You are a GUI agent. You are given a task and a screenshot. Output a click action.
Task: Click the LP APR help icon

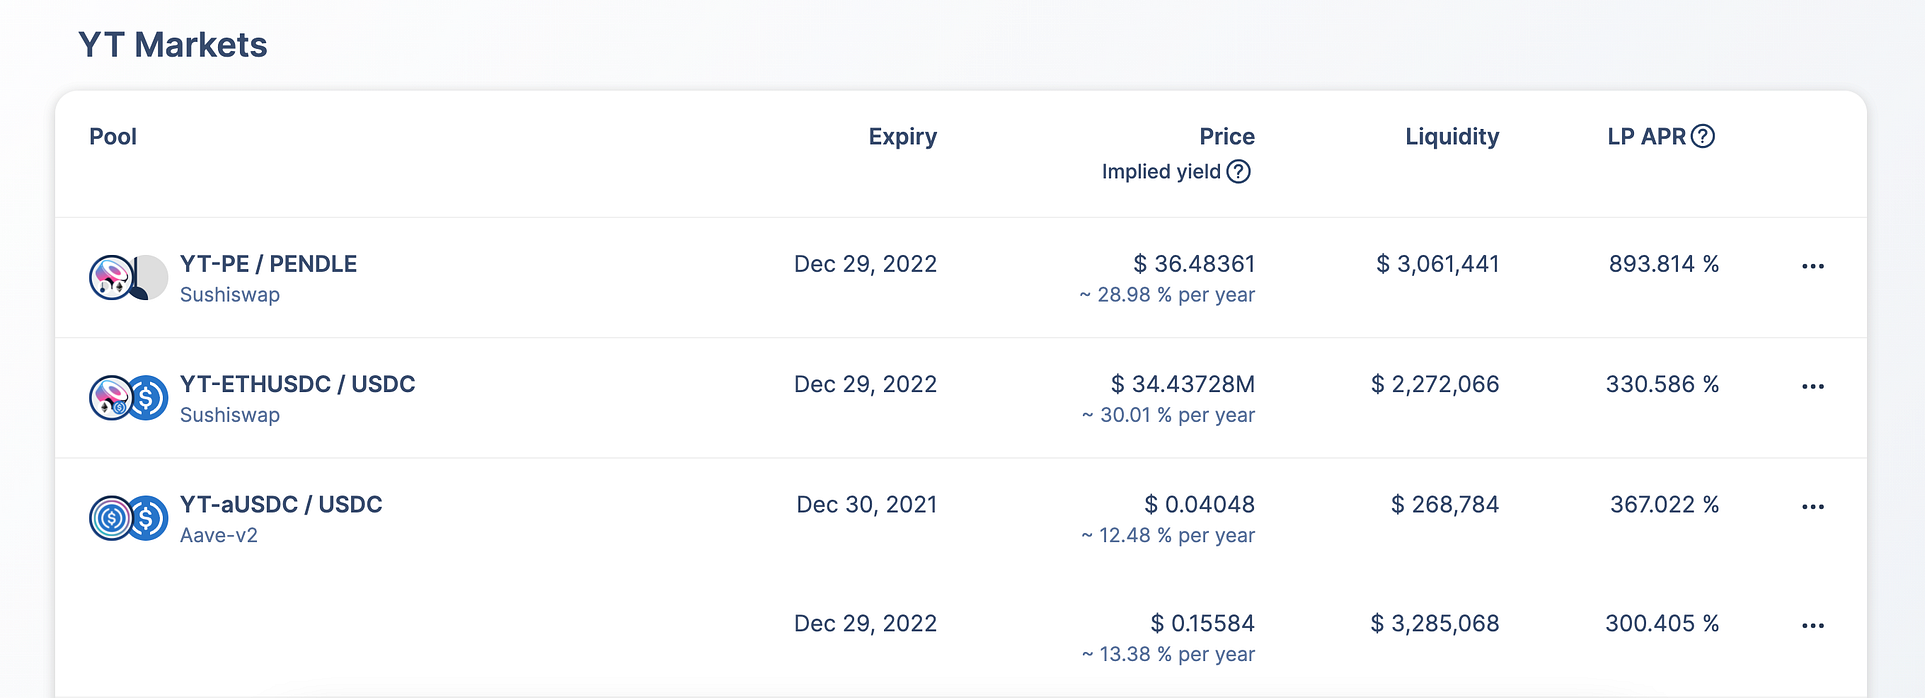coord(1702,137)
